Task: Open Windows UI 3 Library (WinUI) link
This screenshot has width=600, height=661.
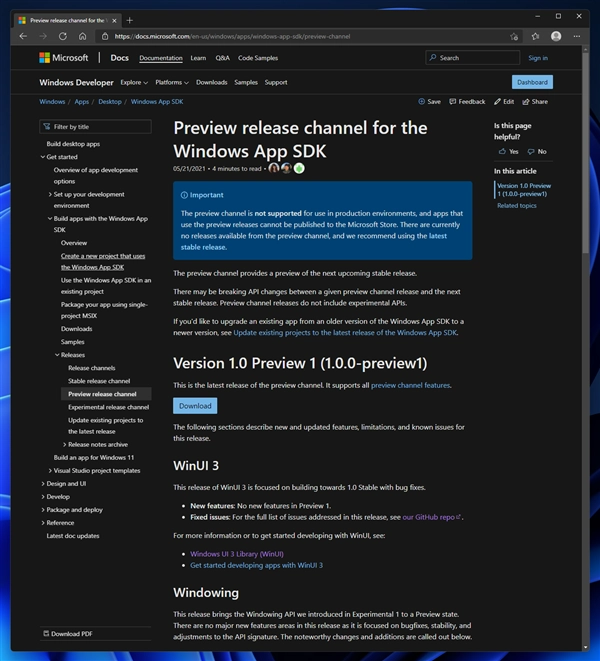Action: coord(237,554)
